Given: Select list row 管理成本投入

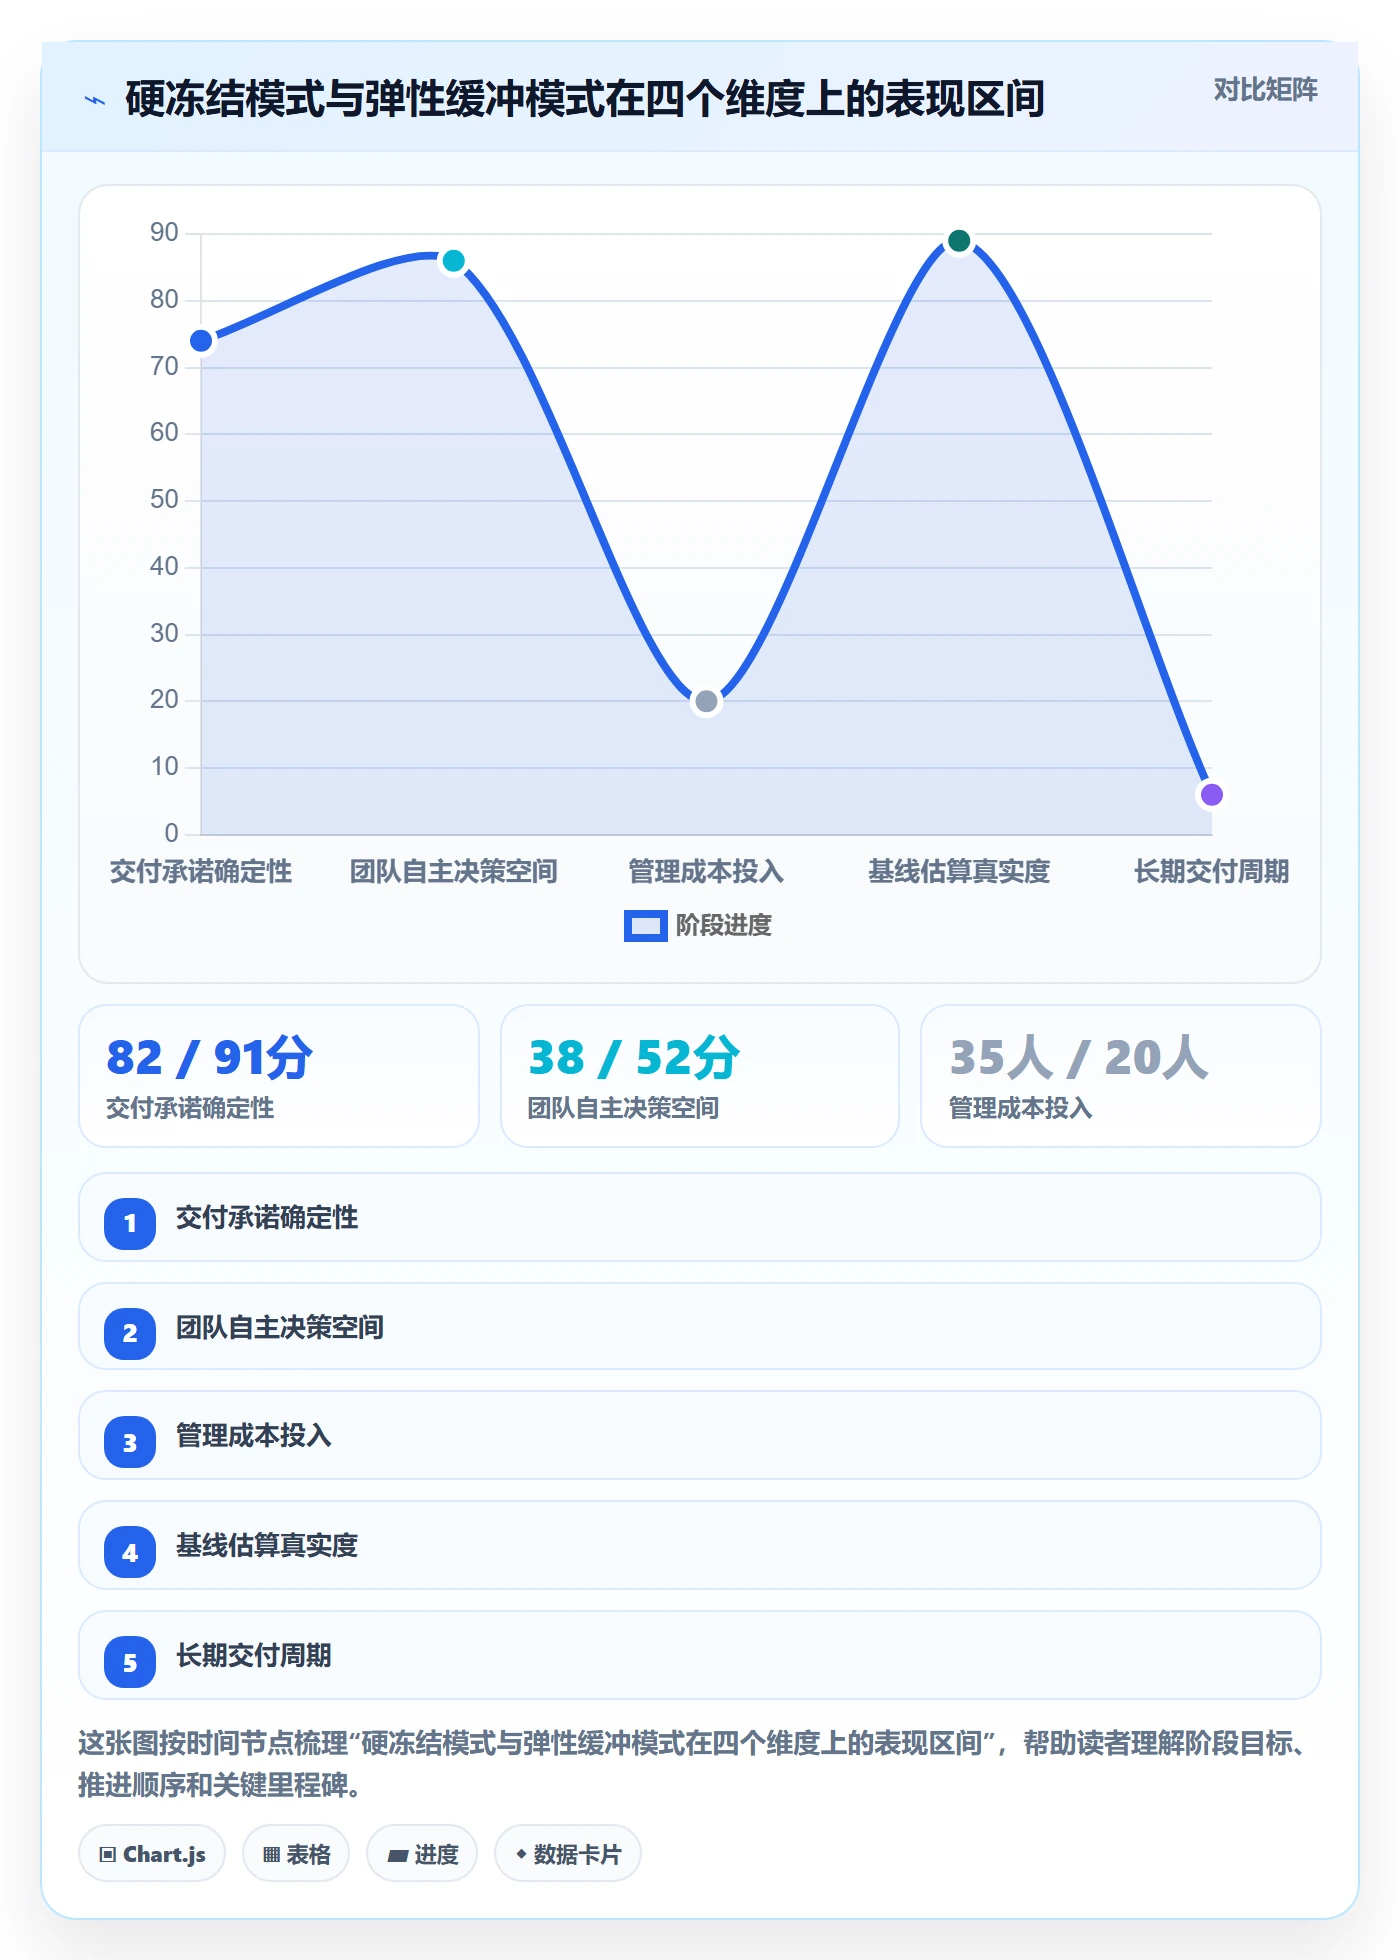Looking at the screenshot, I should (700, 1435).
